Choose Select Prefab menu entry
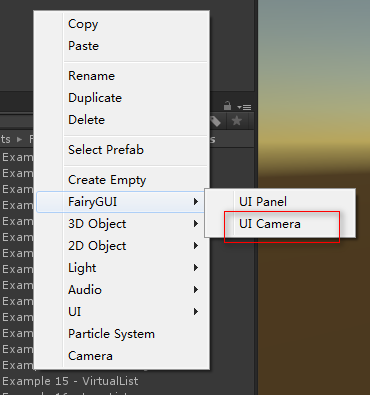This screenshot has height=395, width=370. pos(122,150)
